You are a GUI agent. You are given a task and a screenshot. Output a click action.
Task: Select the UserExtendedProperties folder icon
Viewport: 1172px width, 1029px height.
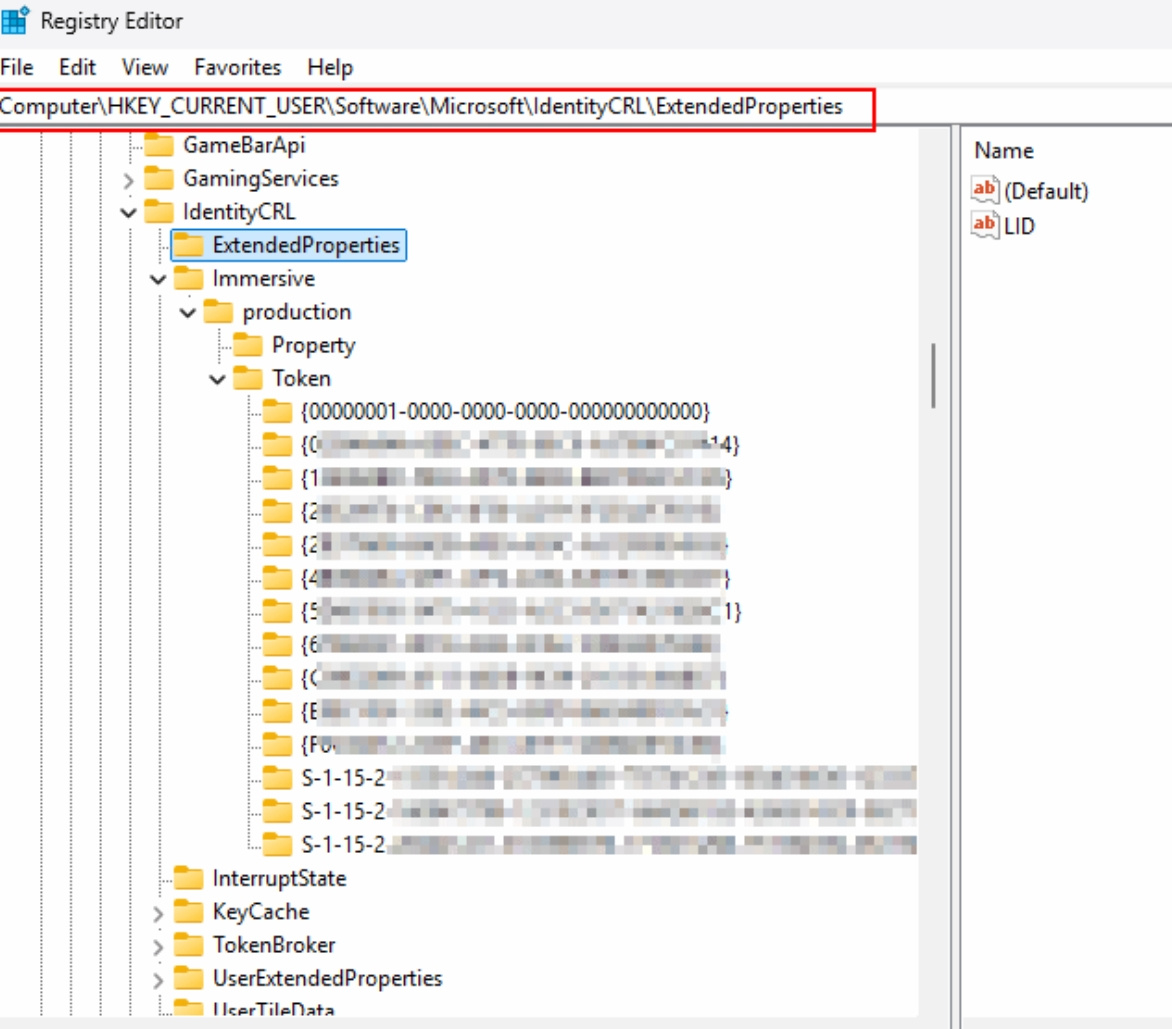(x=188, y=978)
